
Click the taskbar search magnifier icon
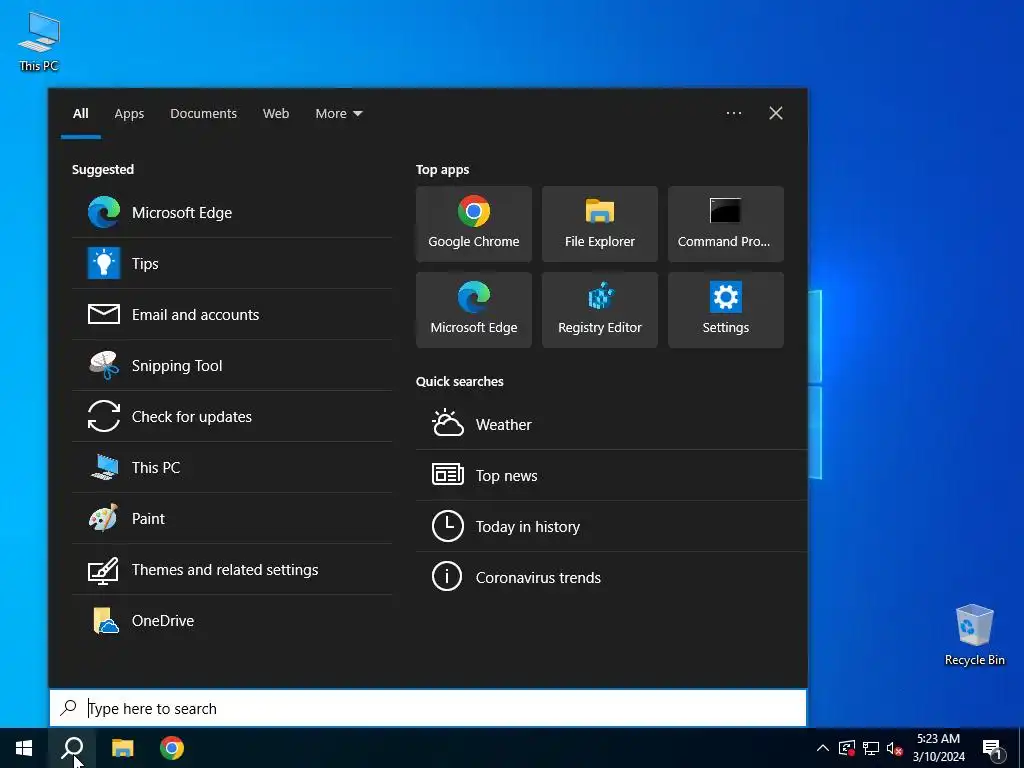coord(72,748)
